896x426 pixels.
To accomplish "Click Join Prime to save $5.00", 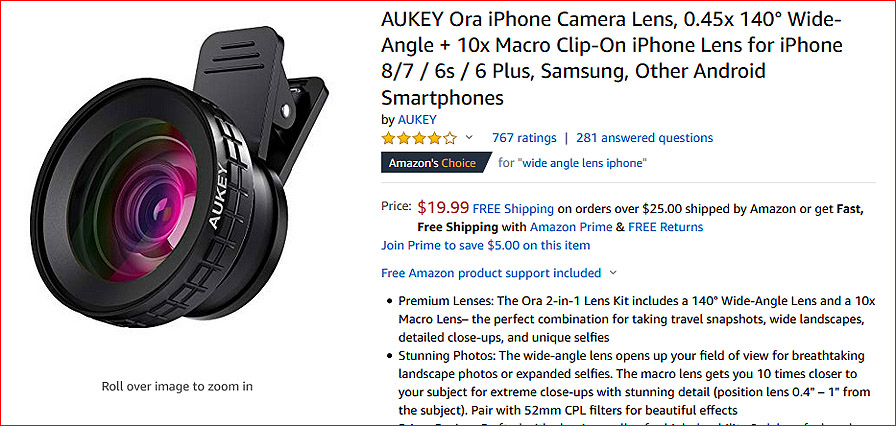I will [485, 245].
